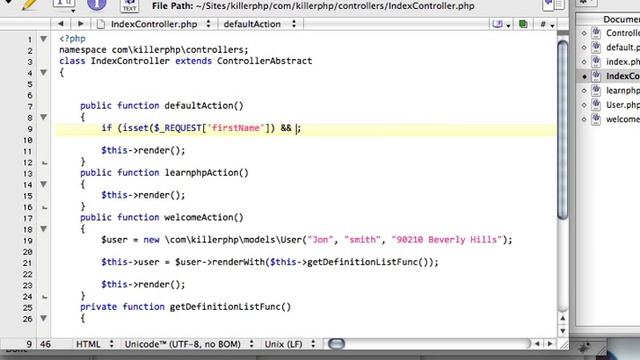Click the horizontal scroll right arrow
Viewport: 640px width, 360px height.
[x=550, y=344]
